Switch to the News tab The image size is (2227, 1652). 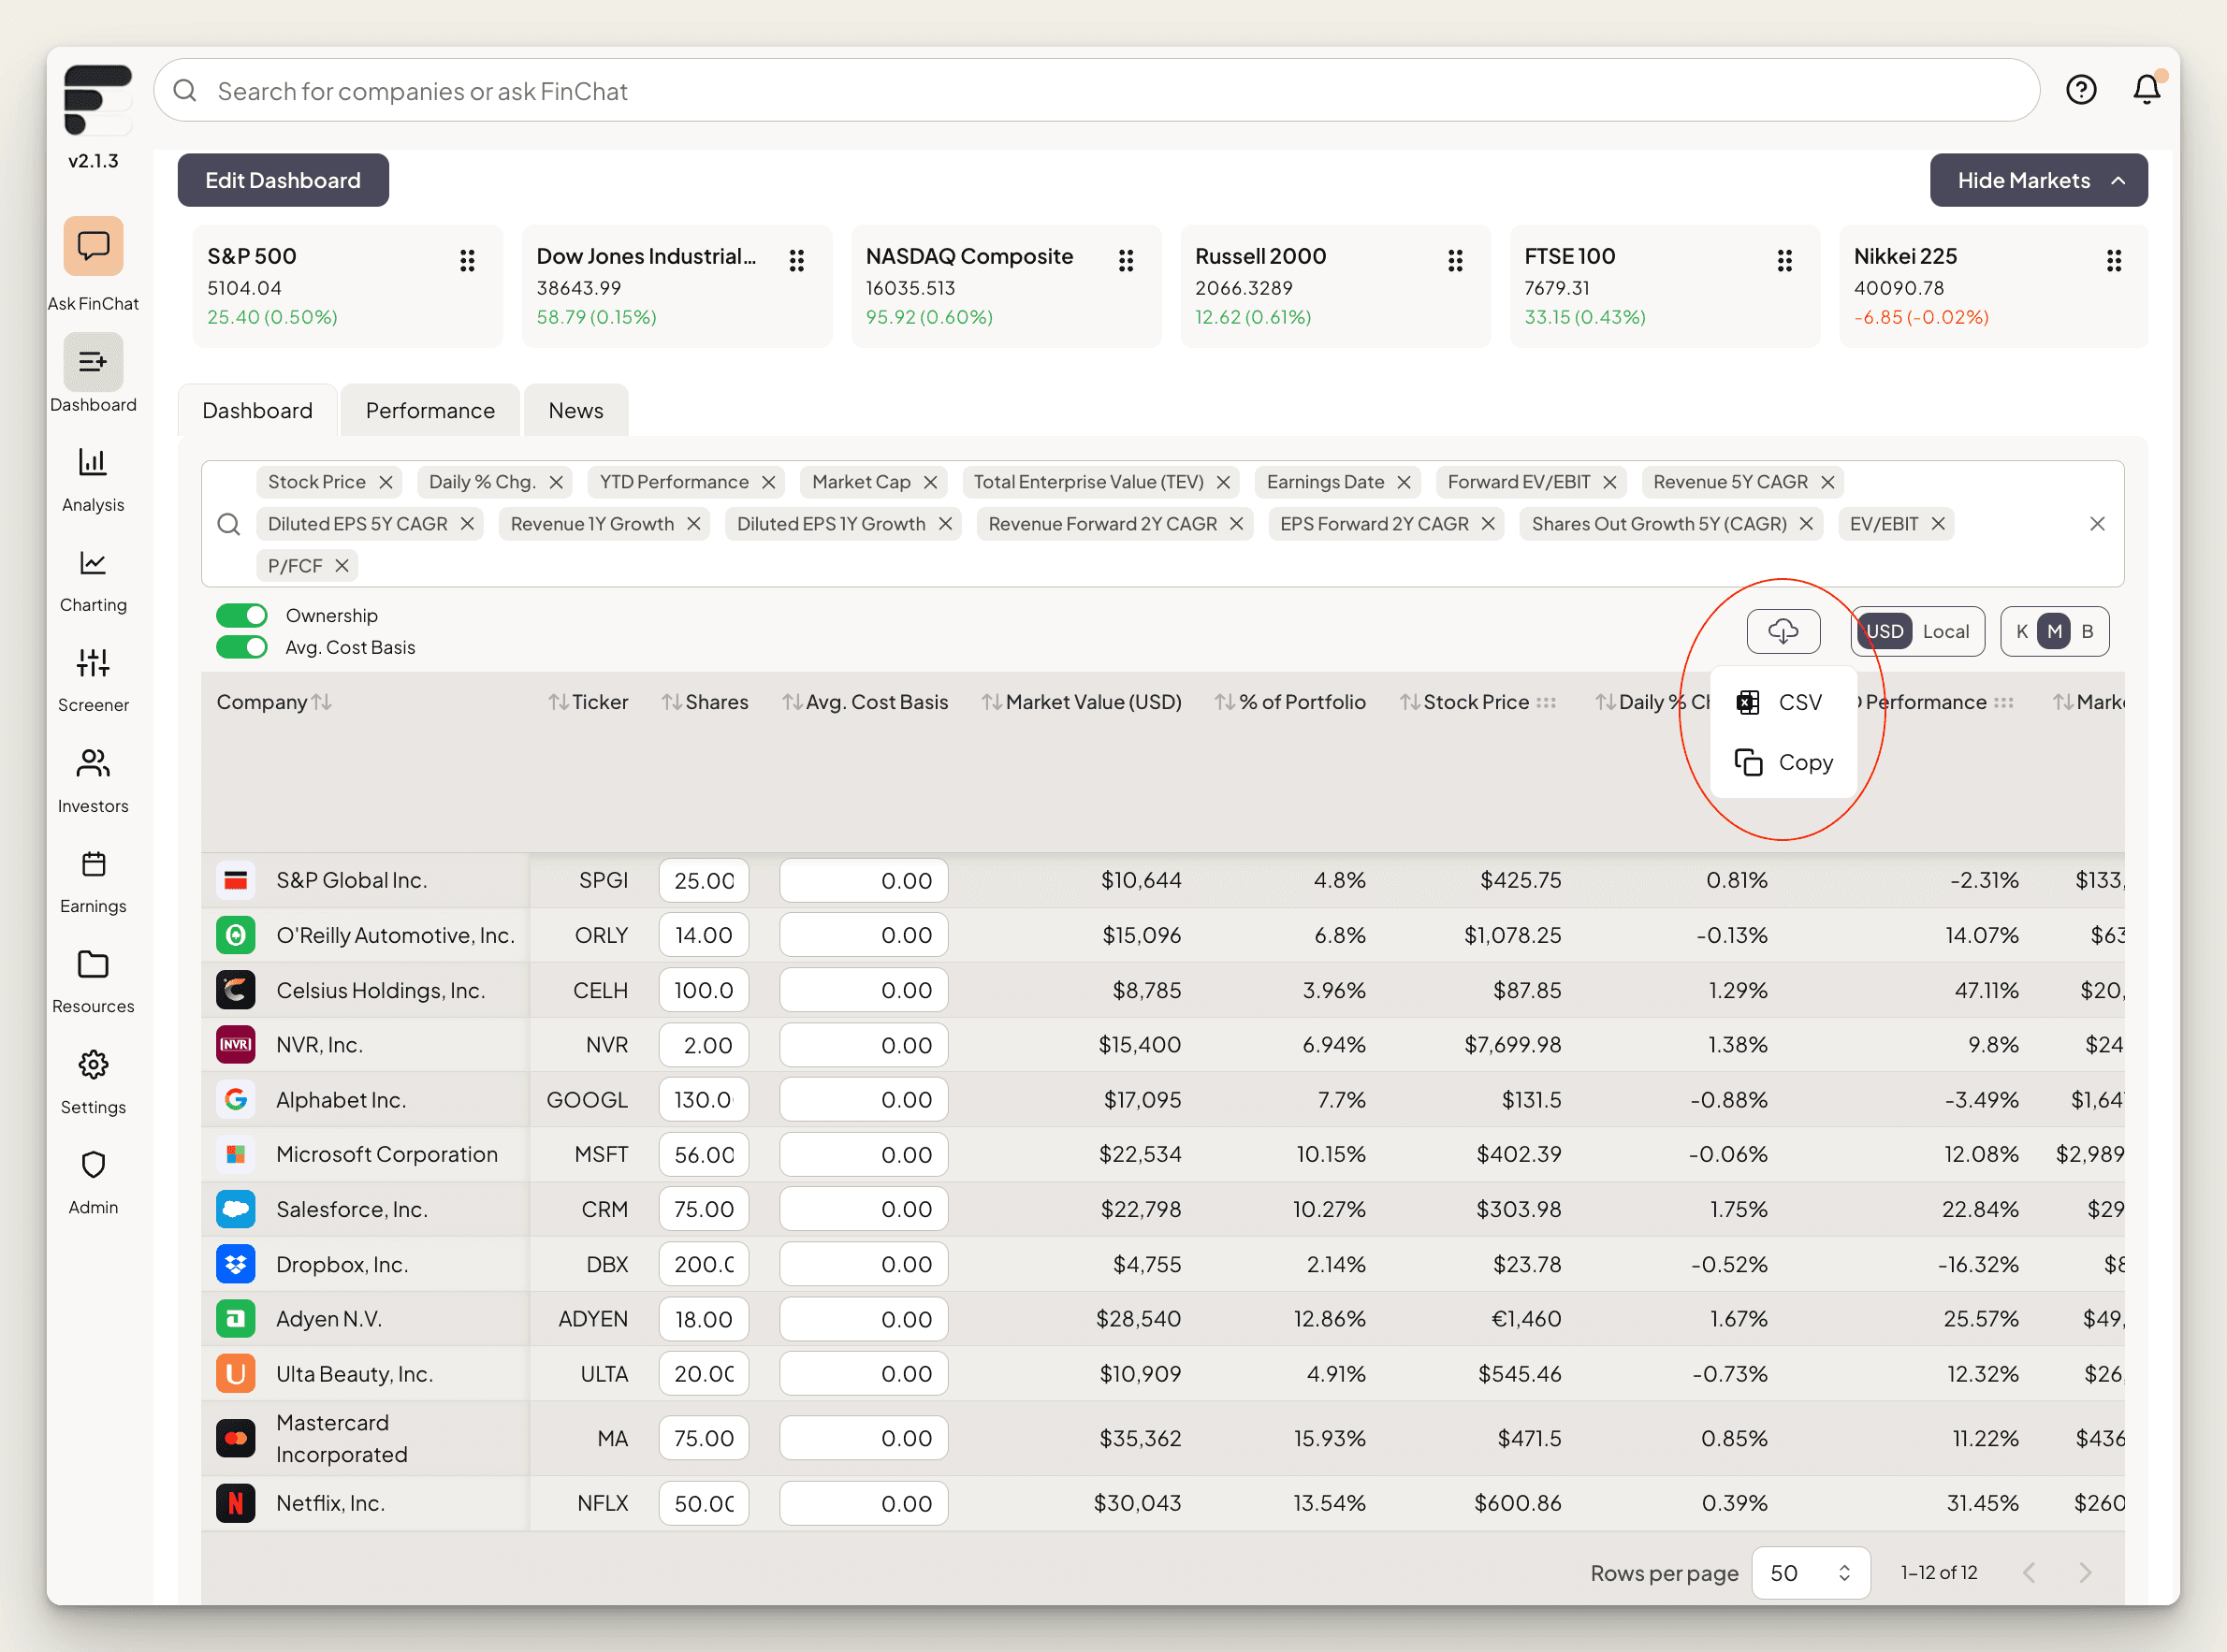click(576, 410)
